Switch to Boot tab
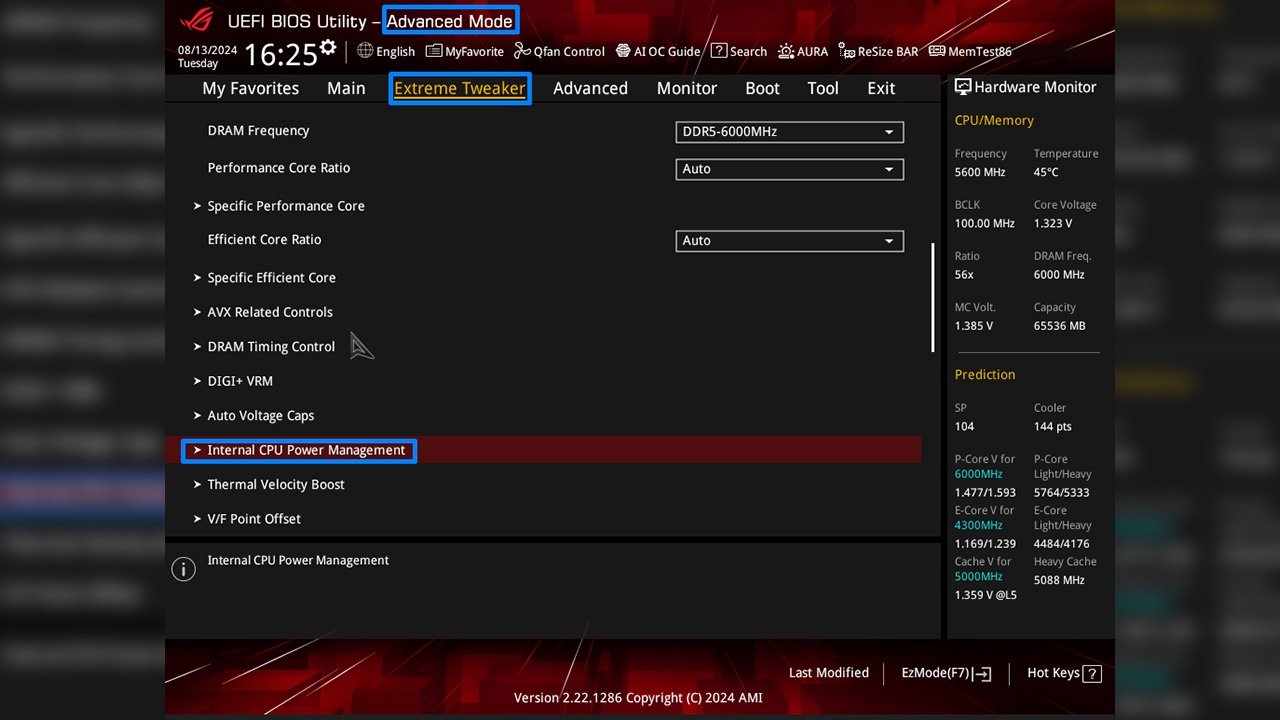 point(762,88)
